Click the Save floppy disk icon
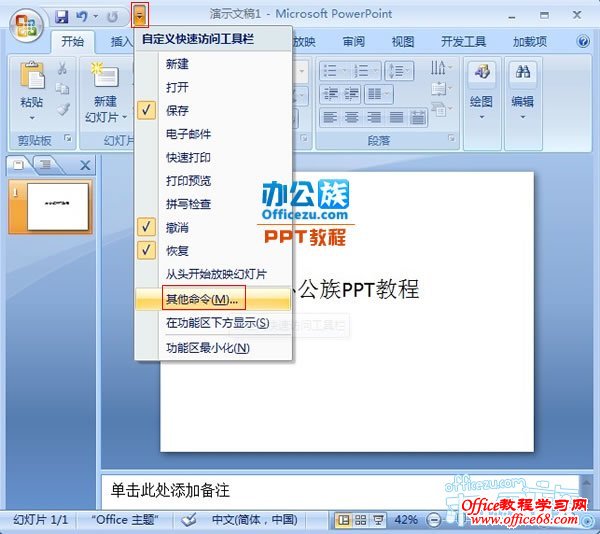This screenshot has height=534, width=600. coord(61,16)
